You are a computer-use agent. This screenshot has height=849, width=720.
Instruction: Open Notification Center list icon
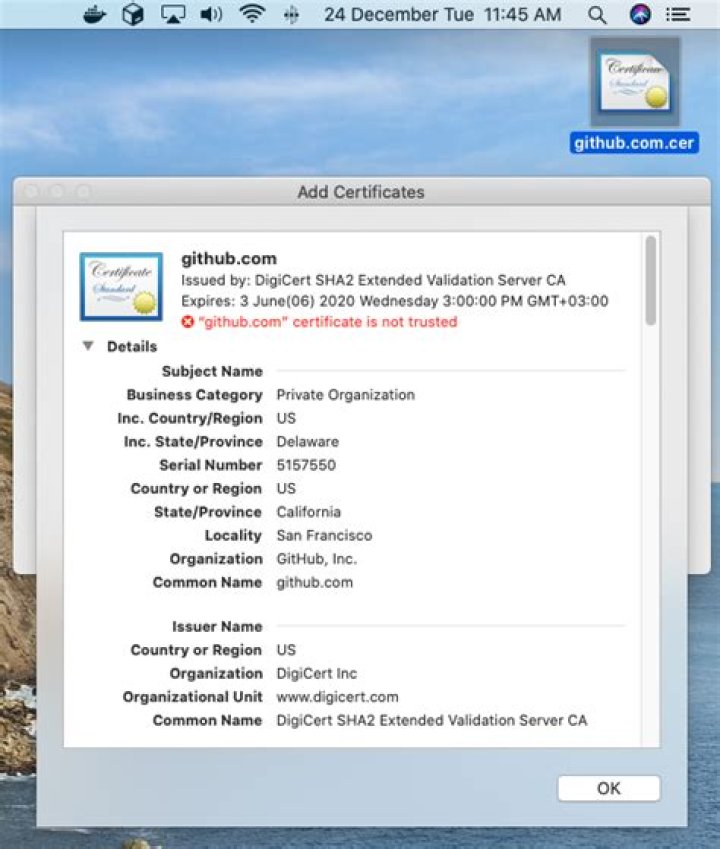pyautogui.click(x=678, y=15)
